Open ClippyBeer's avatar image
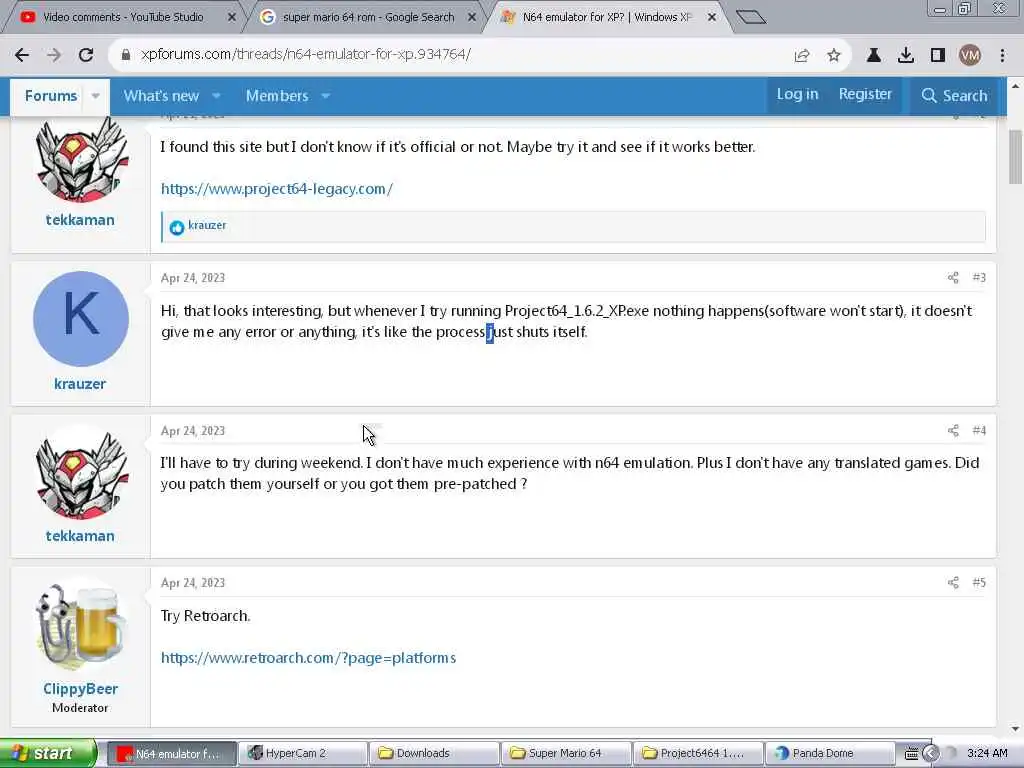This screenshot has width=1024, height=768. tap(80, 626)
